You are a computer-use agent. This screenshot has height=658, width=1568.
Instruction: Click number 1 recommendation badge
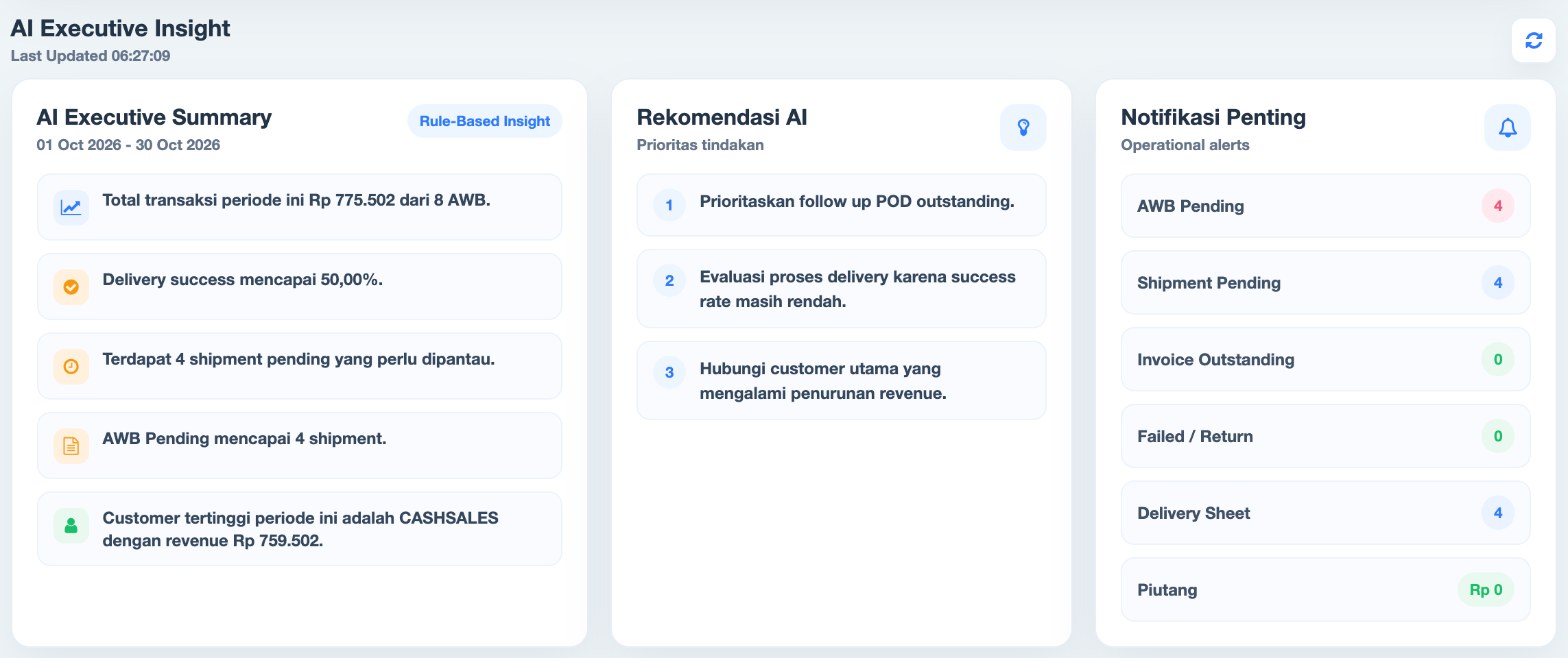669,206
